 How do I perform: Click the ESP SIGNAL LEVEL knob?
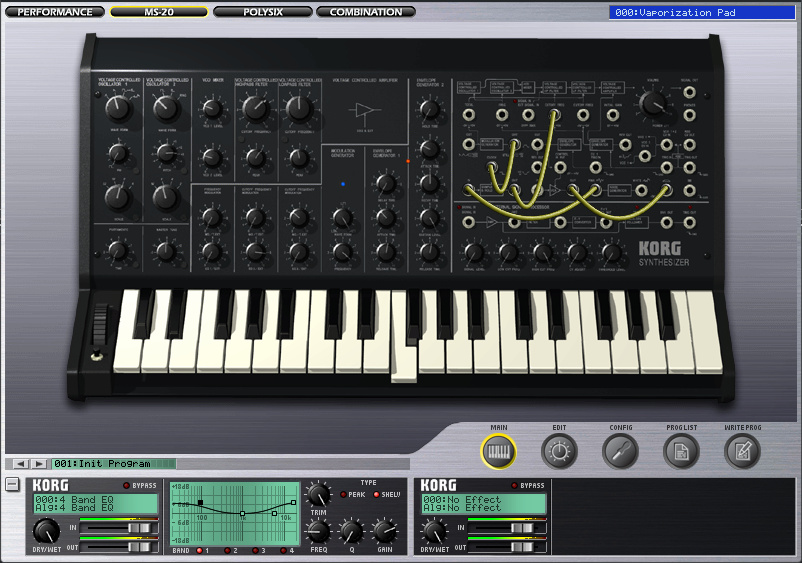click(x=474, y=253)
